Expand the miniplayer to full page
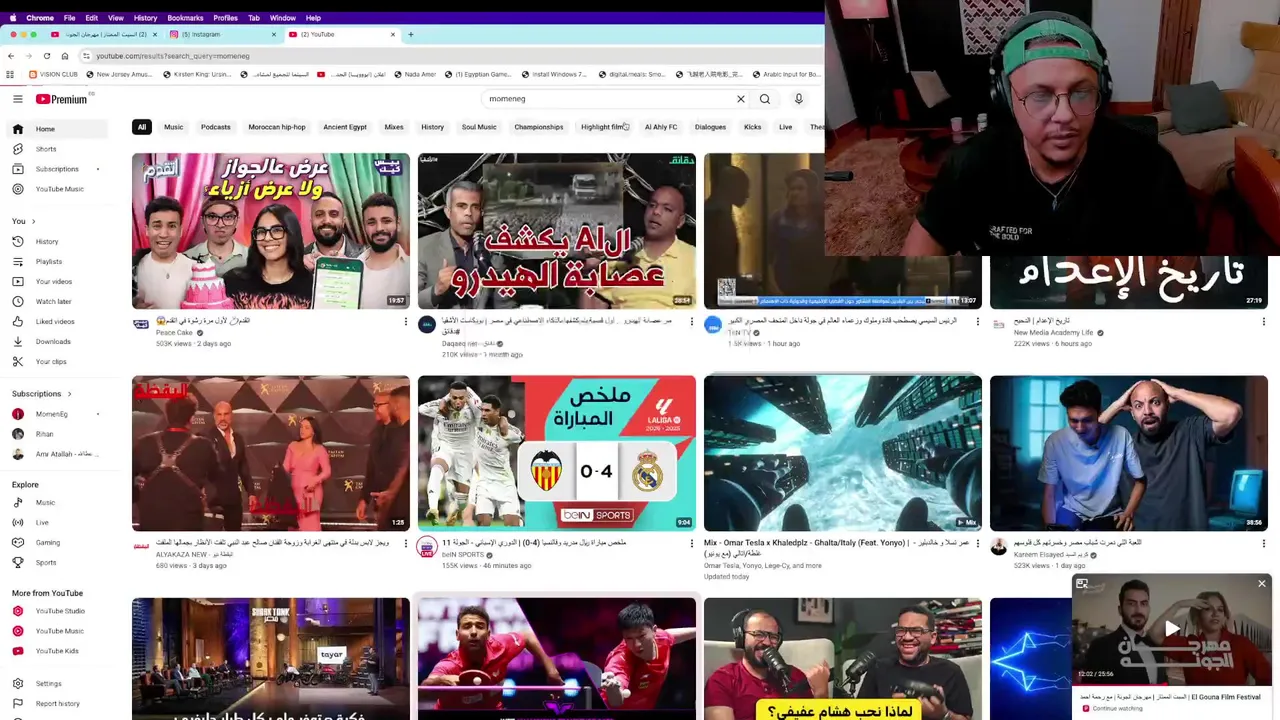Viewport: 1280px width, 720px height. coord(1082,584)
